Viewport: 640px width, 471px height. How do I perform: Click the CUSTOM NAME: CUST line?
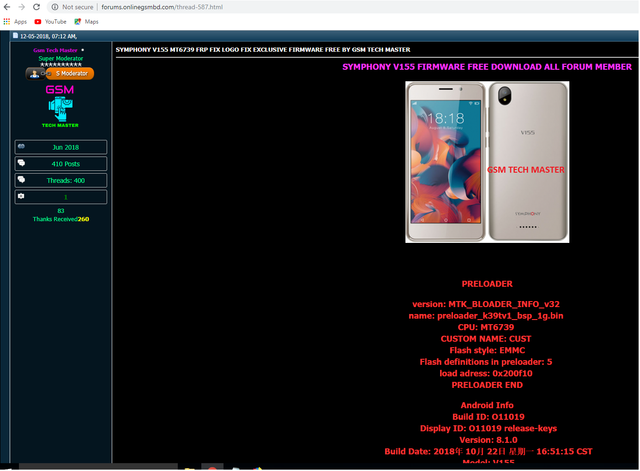[486, 339]
